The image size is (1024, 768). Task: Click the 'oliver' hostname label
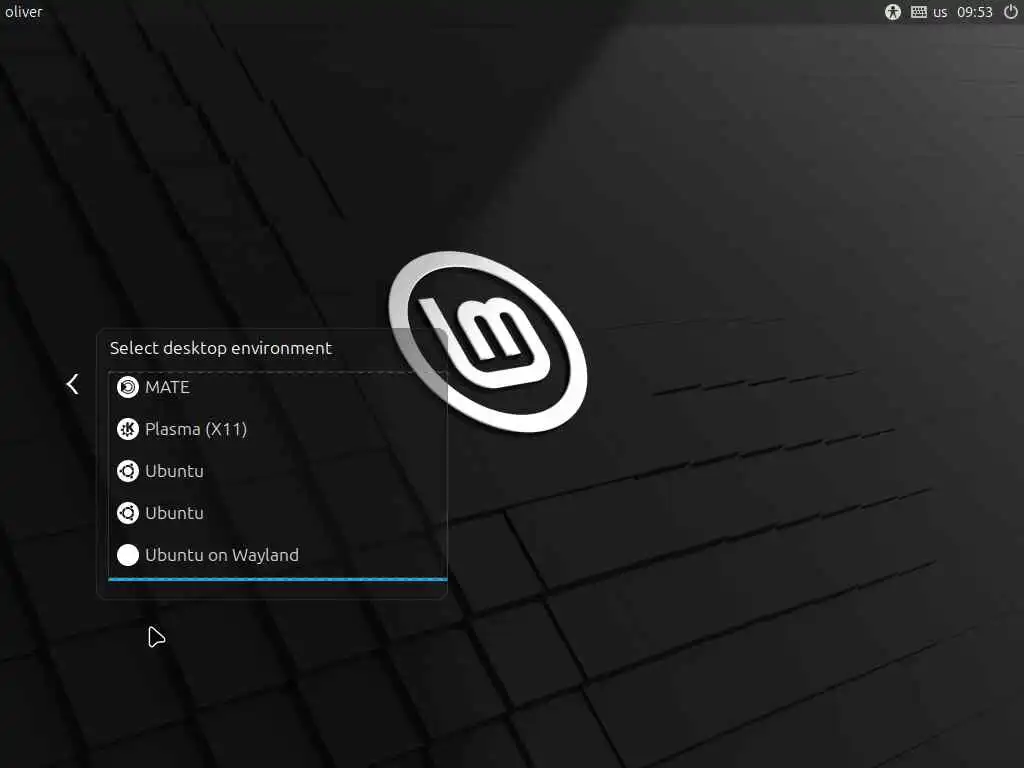[x=24, y=12]
